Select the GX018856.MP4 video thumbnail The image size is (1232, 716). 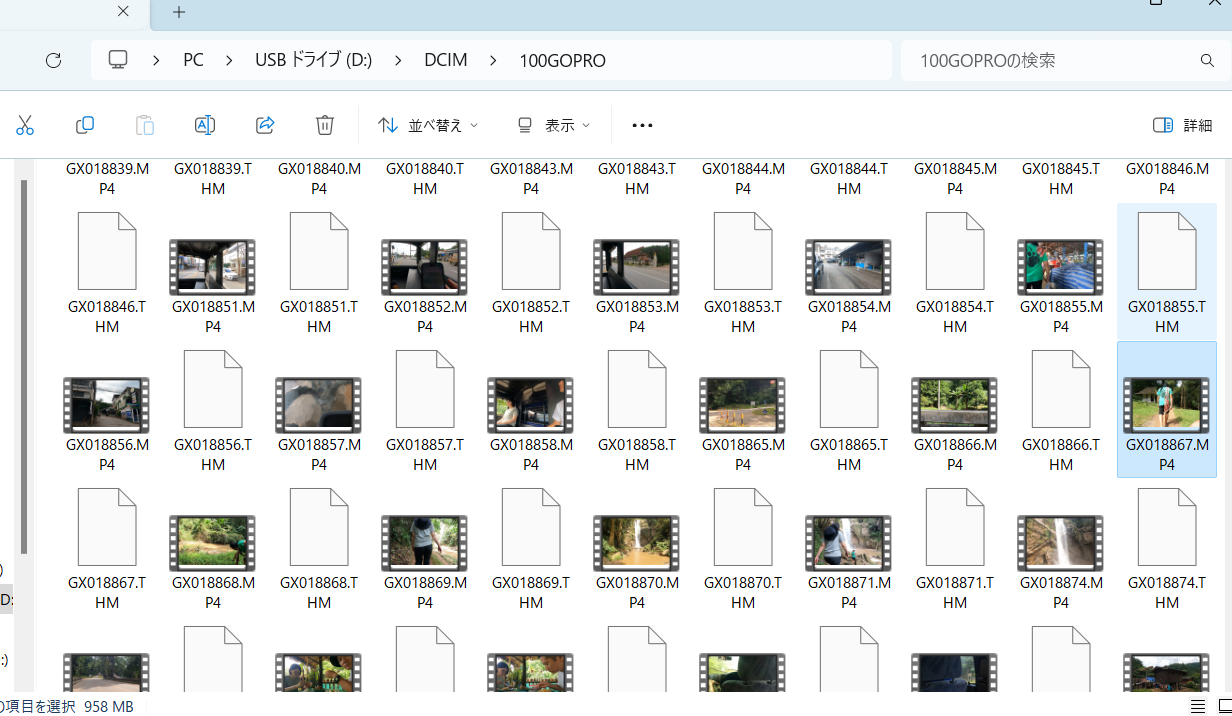coord(107,404)
